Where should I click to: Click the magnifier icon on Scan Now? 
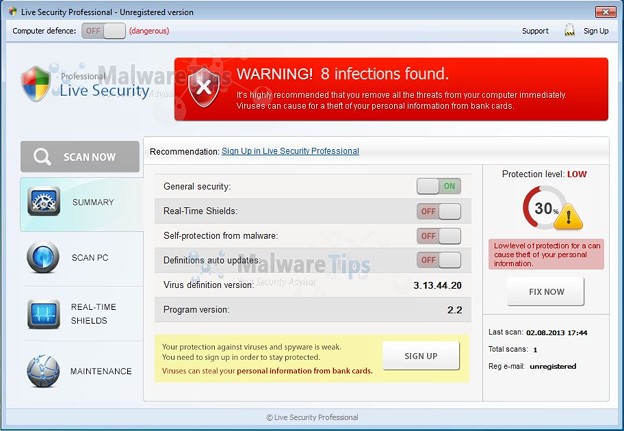[x=42, y=157]
